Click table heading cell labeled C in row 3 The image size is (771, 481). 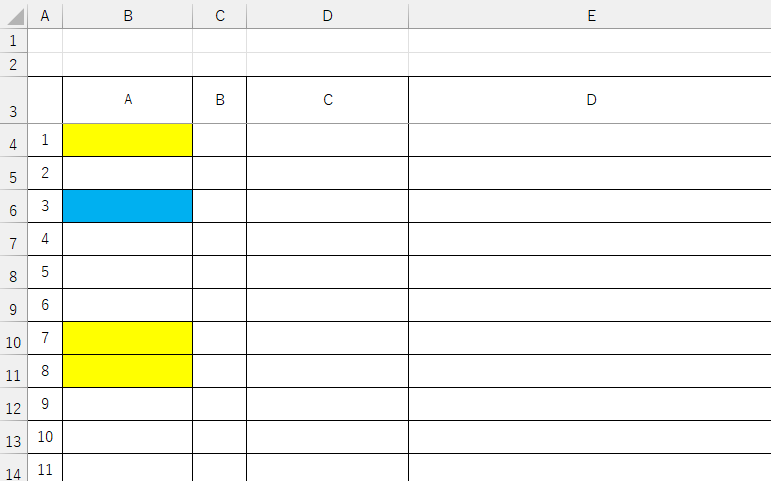click(328, 100)
